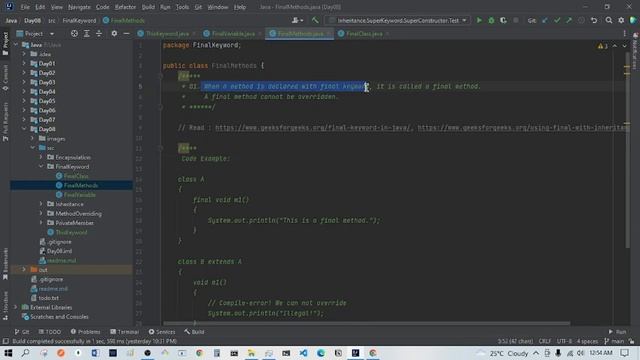The width and height of the screenshot is (640, 360).
Task: Expand the out folder
Action: pos(24,270)
